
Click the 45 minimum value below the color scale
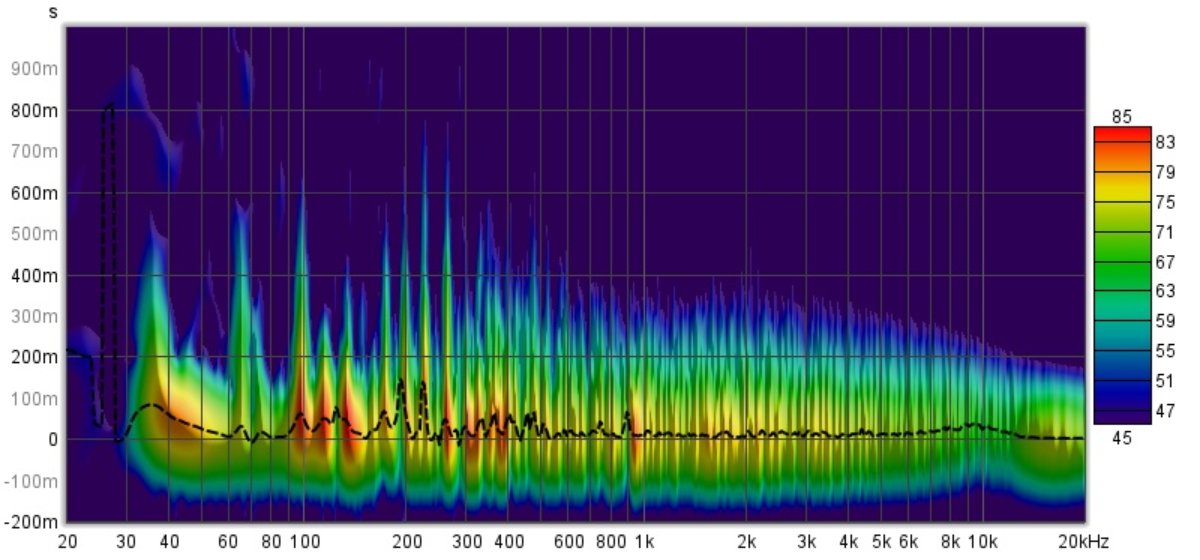[1123, 434]
